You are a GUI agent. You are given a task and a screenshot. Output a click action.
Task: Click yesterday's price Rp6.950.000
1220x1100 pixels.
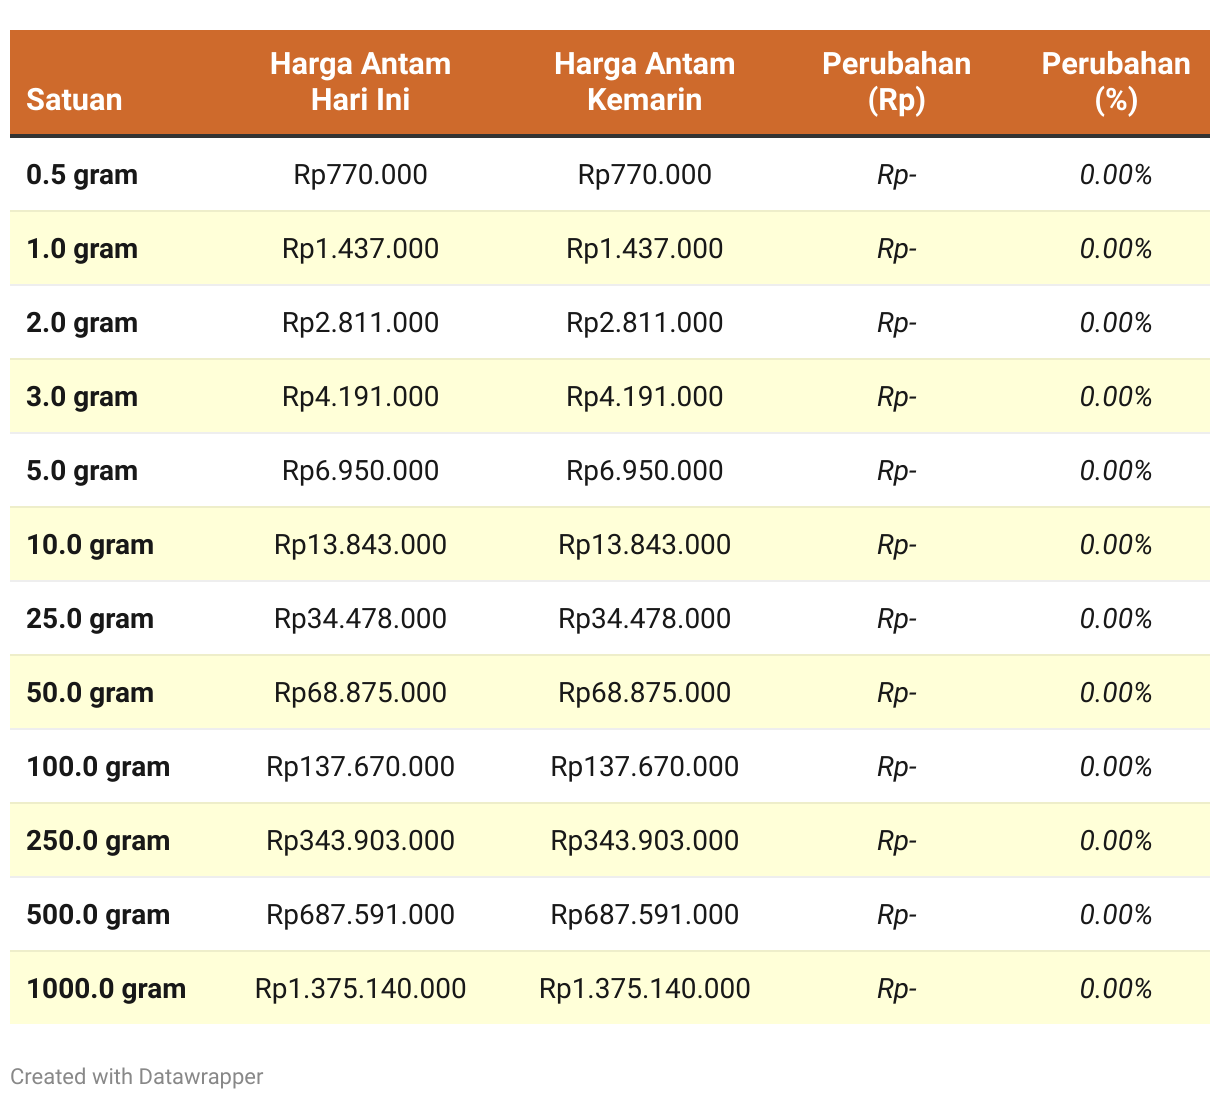(644, 471)
